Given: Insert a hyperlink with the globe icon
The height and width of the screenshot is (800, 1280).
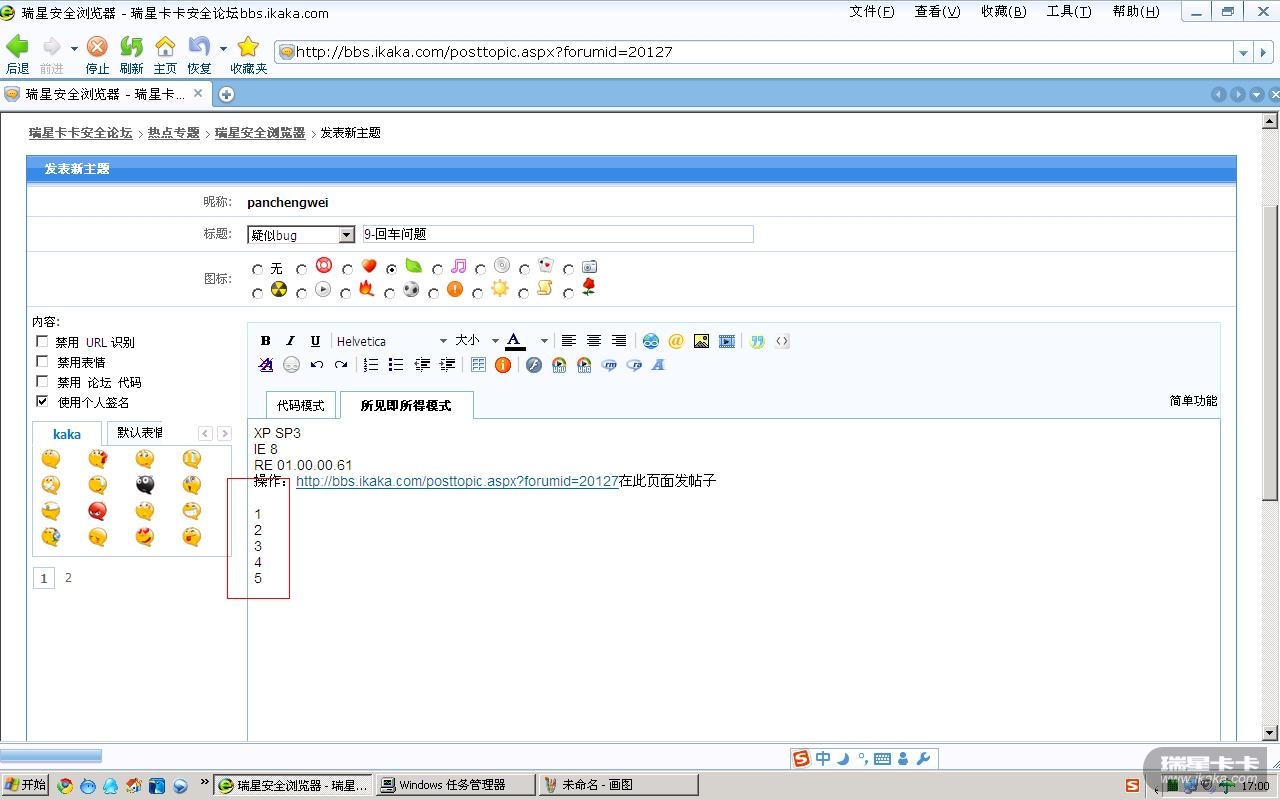Looking at the screenshot, I should click(x=651, y=341).
